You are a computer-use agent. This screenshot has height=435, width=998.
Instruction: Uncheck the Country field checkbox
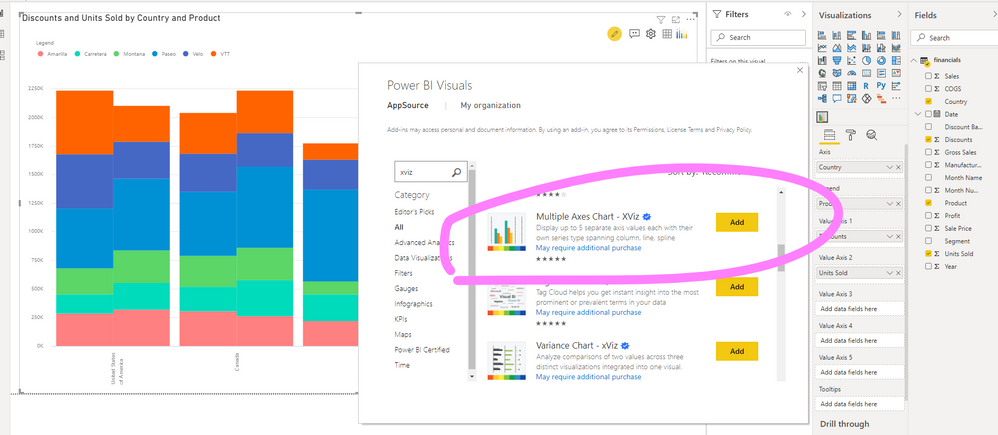point(928,101)
